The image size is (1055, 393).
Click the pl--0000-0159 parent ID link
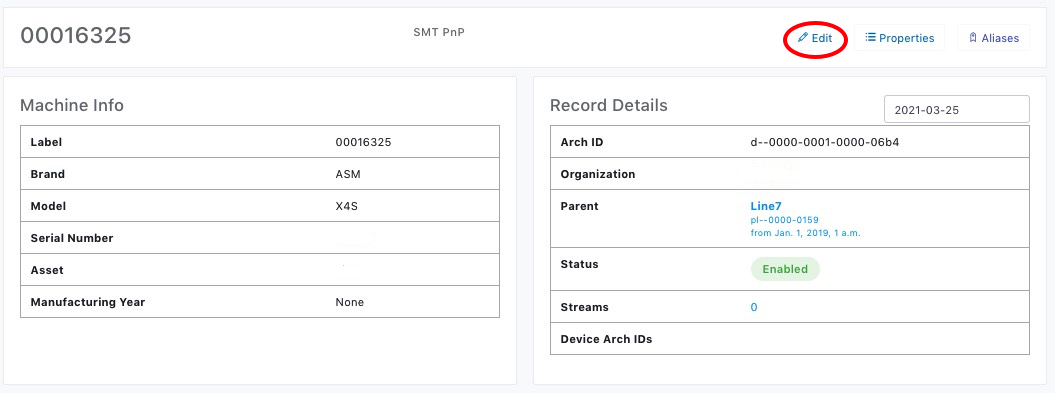pyautogui.click(x=785, y=220)
